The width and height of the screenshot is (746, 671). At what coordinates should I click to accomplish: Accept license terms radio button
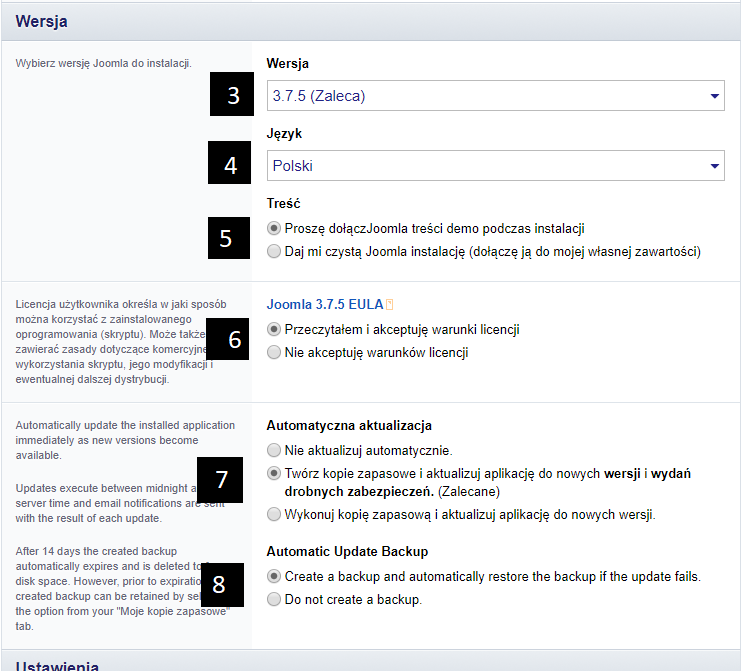pyautogui.click(x=274, y=329)
